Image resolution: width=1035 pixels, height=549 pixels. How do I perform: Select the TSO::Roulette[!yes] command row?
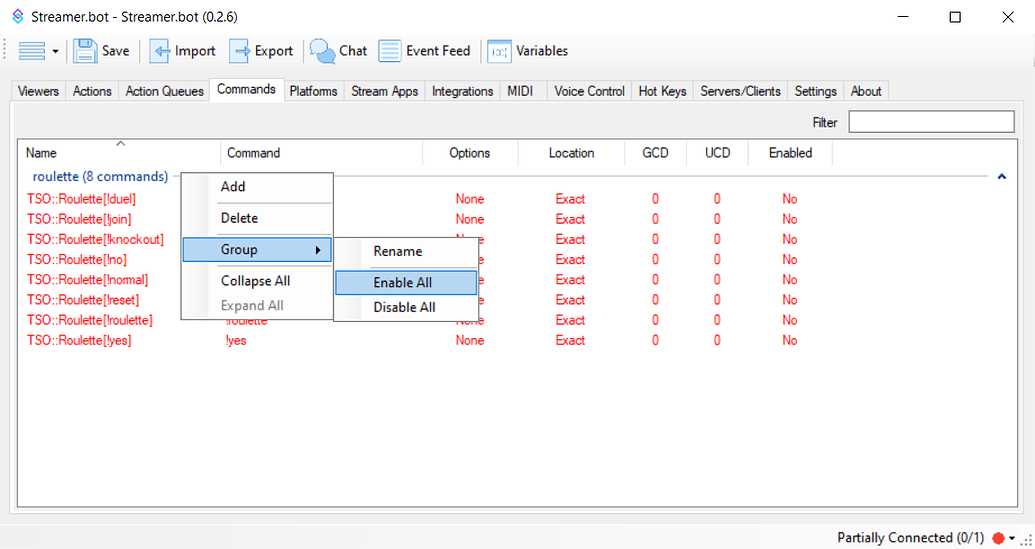click(79, 340)
